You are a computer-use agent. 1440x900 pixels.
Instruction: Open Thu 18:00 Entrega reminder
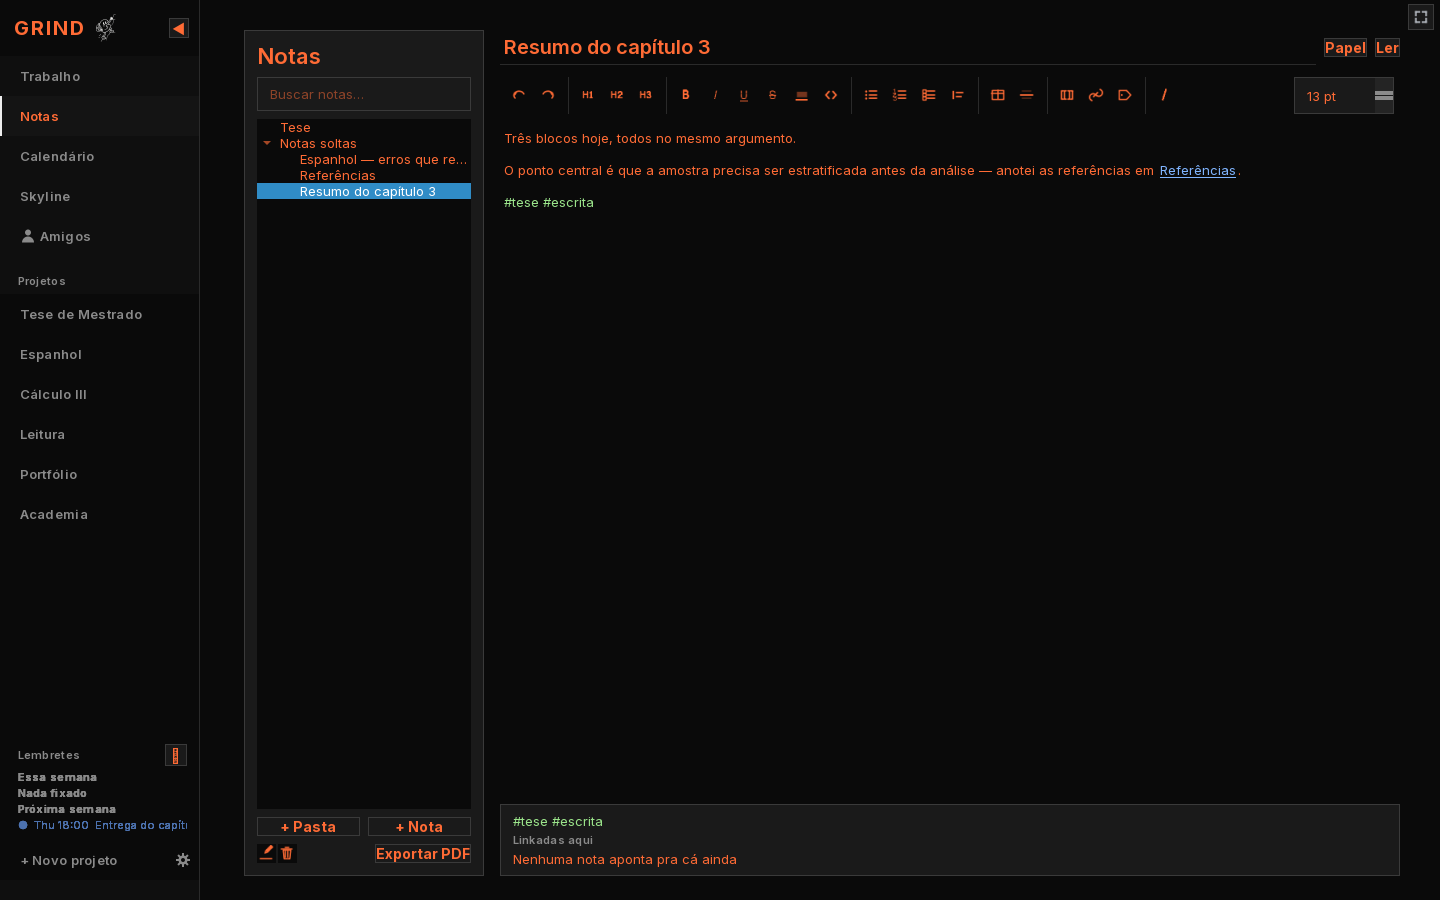[102, 825]
